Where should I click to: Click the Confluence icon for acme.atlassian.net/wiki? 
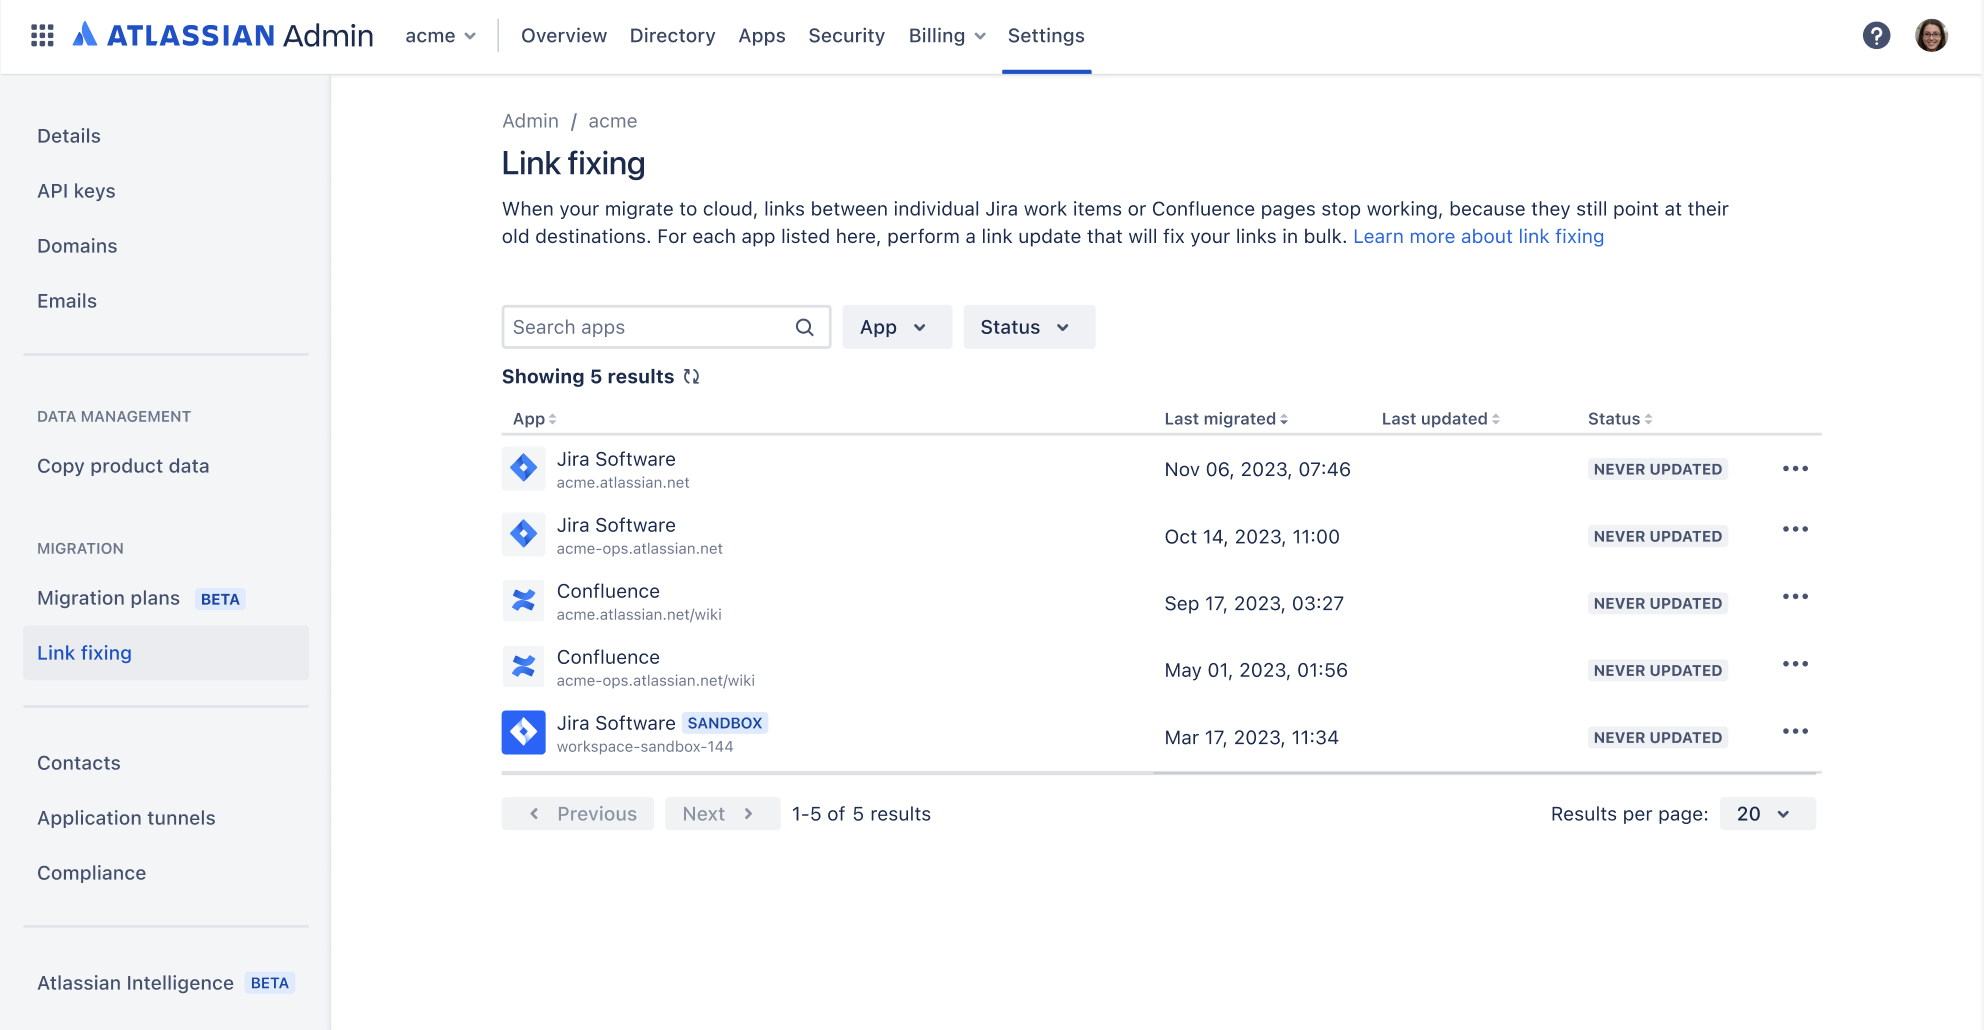pos(523,600)
